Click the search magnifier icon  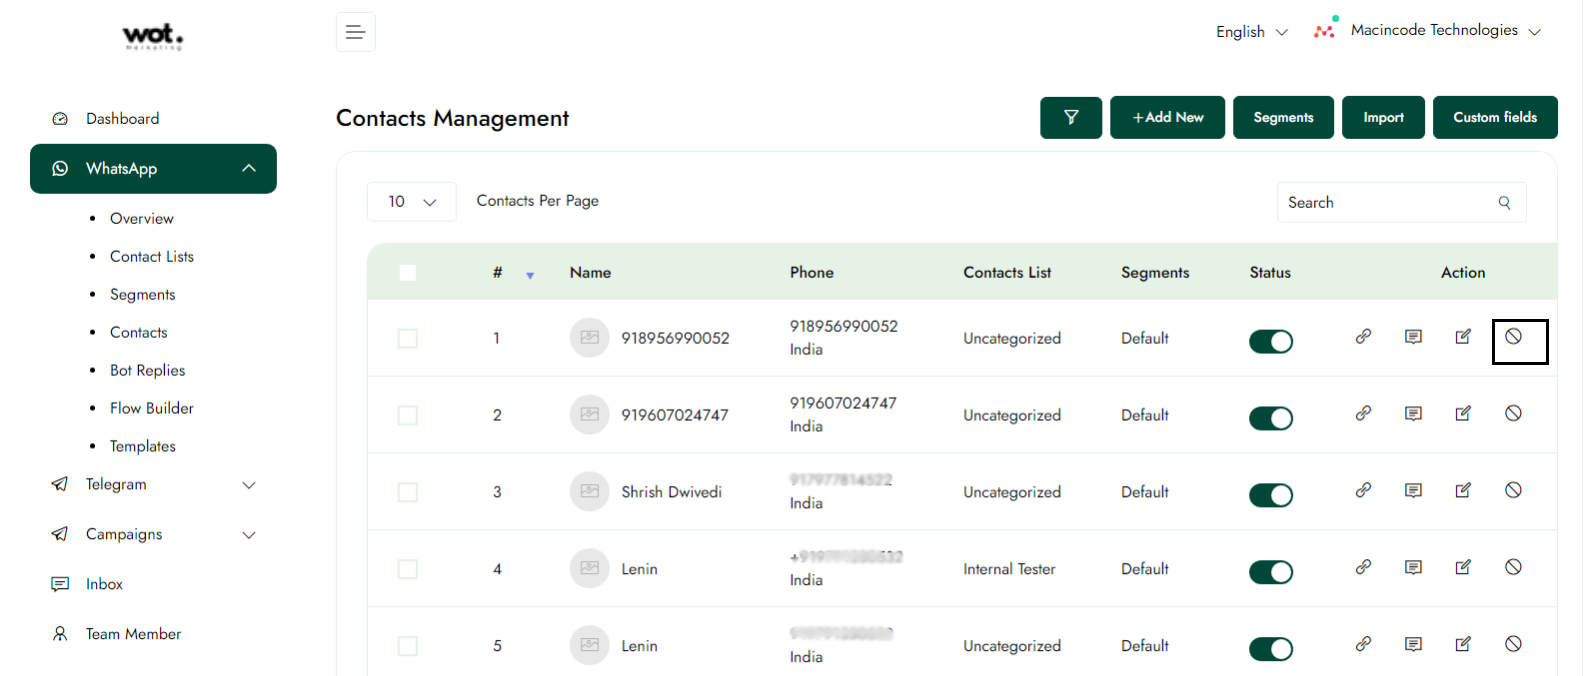[x=1504, y=203]
